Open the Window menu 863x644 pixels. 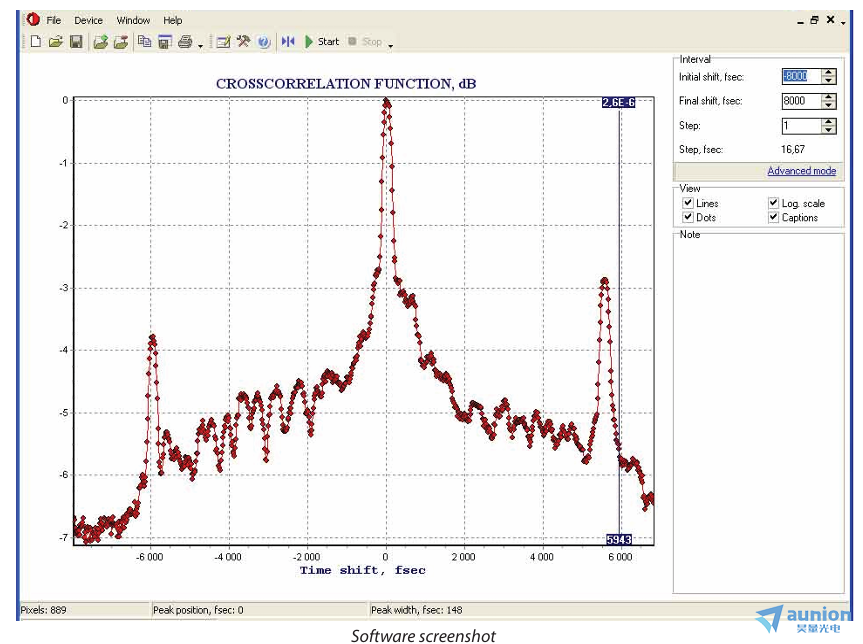coord(133,20)
